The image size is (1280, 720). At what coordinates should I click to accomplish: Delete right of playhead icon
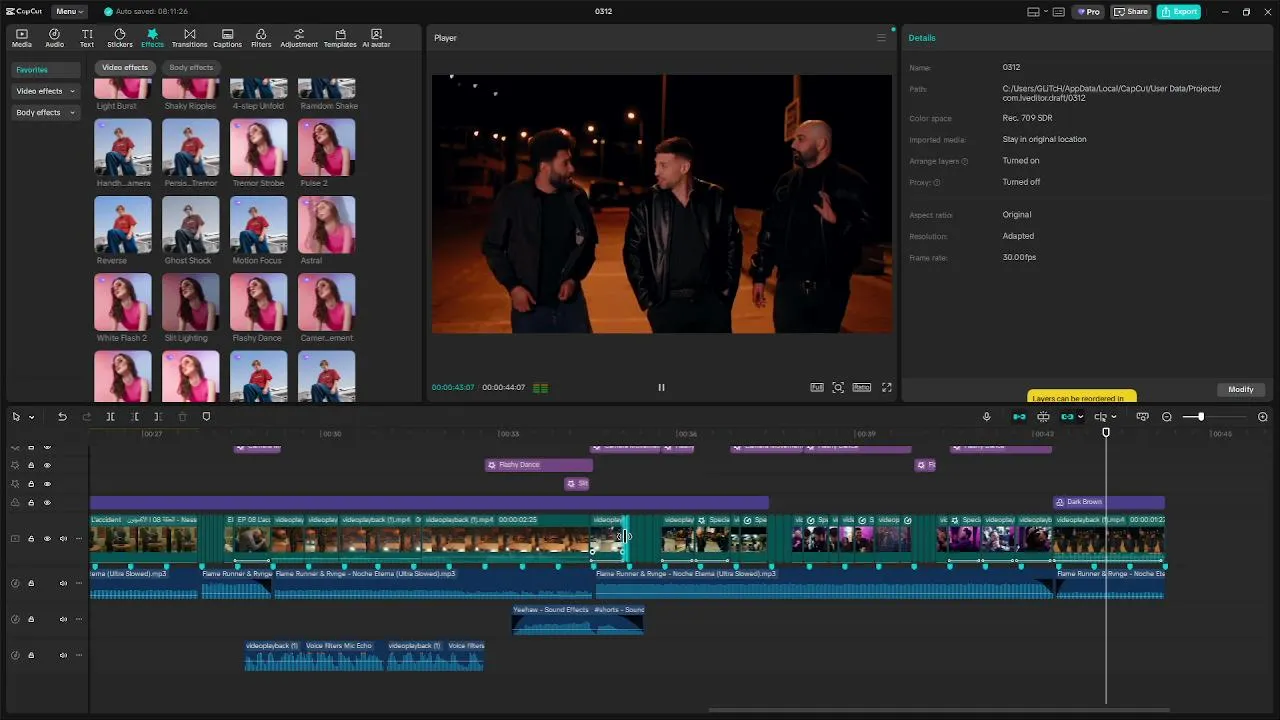pos(158,417)
